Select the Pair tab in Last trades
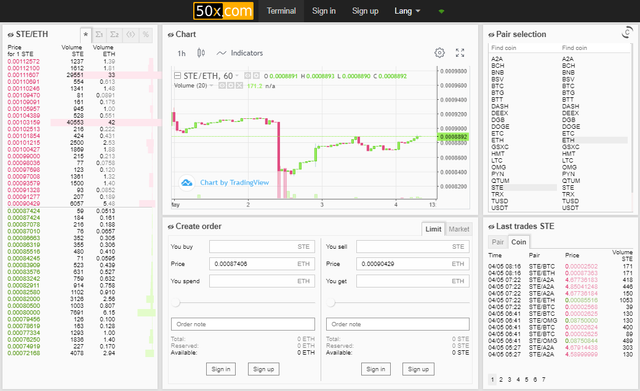The height and width of the screenshot is (391, 640). (x=498, y=242)
